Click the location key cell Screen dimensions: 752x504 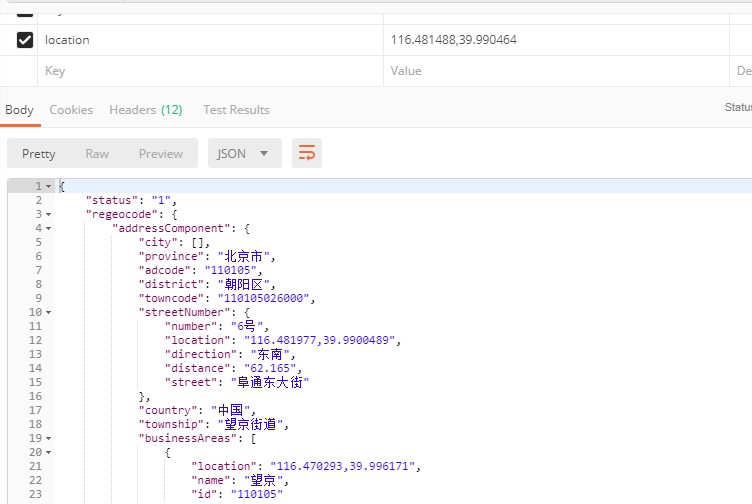coord(211,40)
